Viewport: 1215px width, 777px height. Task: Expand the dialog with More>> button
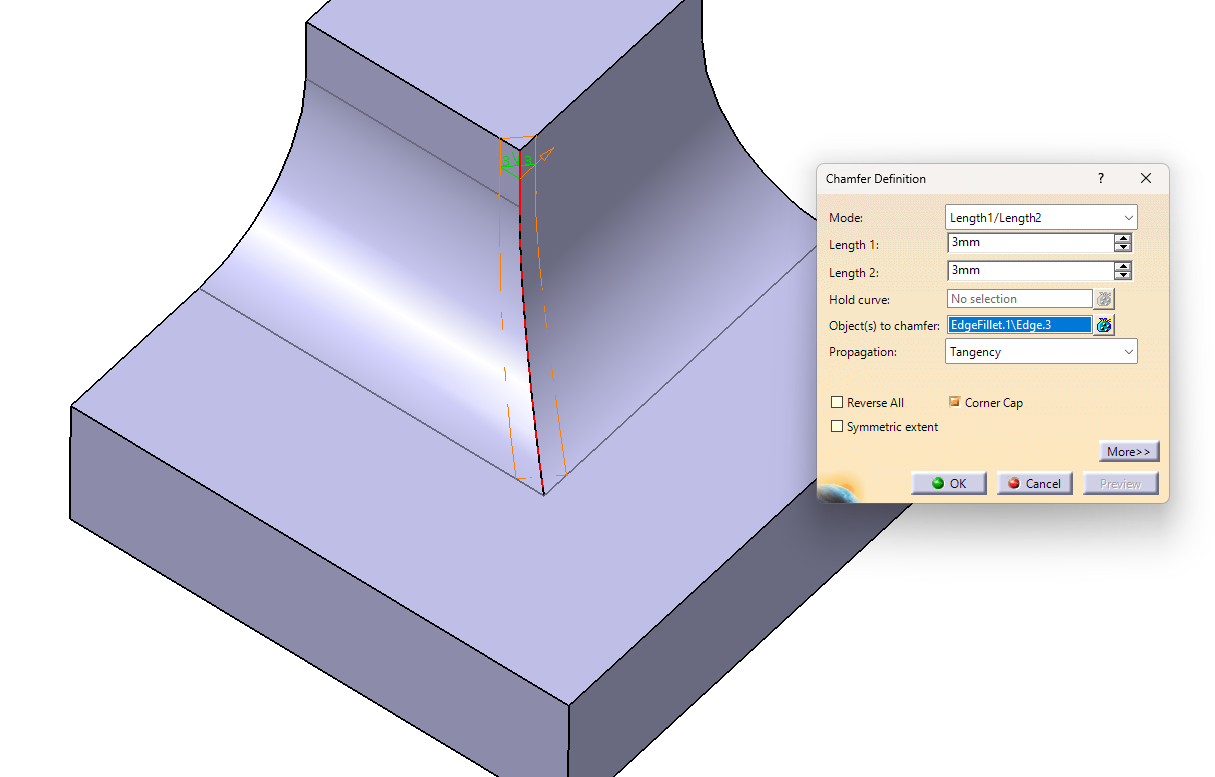click(1129, 452)
